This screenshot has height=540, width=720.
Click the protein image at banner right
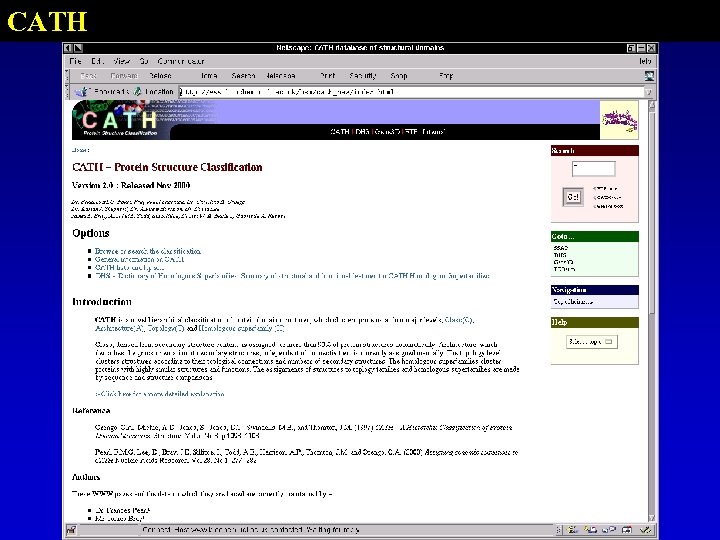point(619,120)
